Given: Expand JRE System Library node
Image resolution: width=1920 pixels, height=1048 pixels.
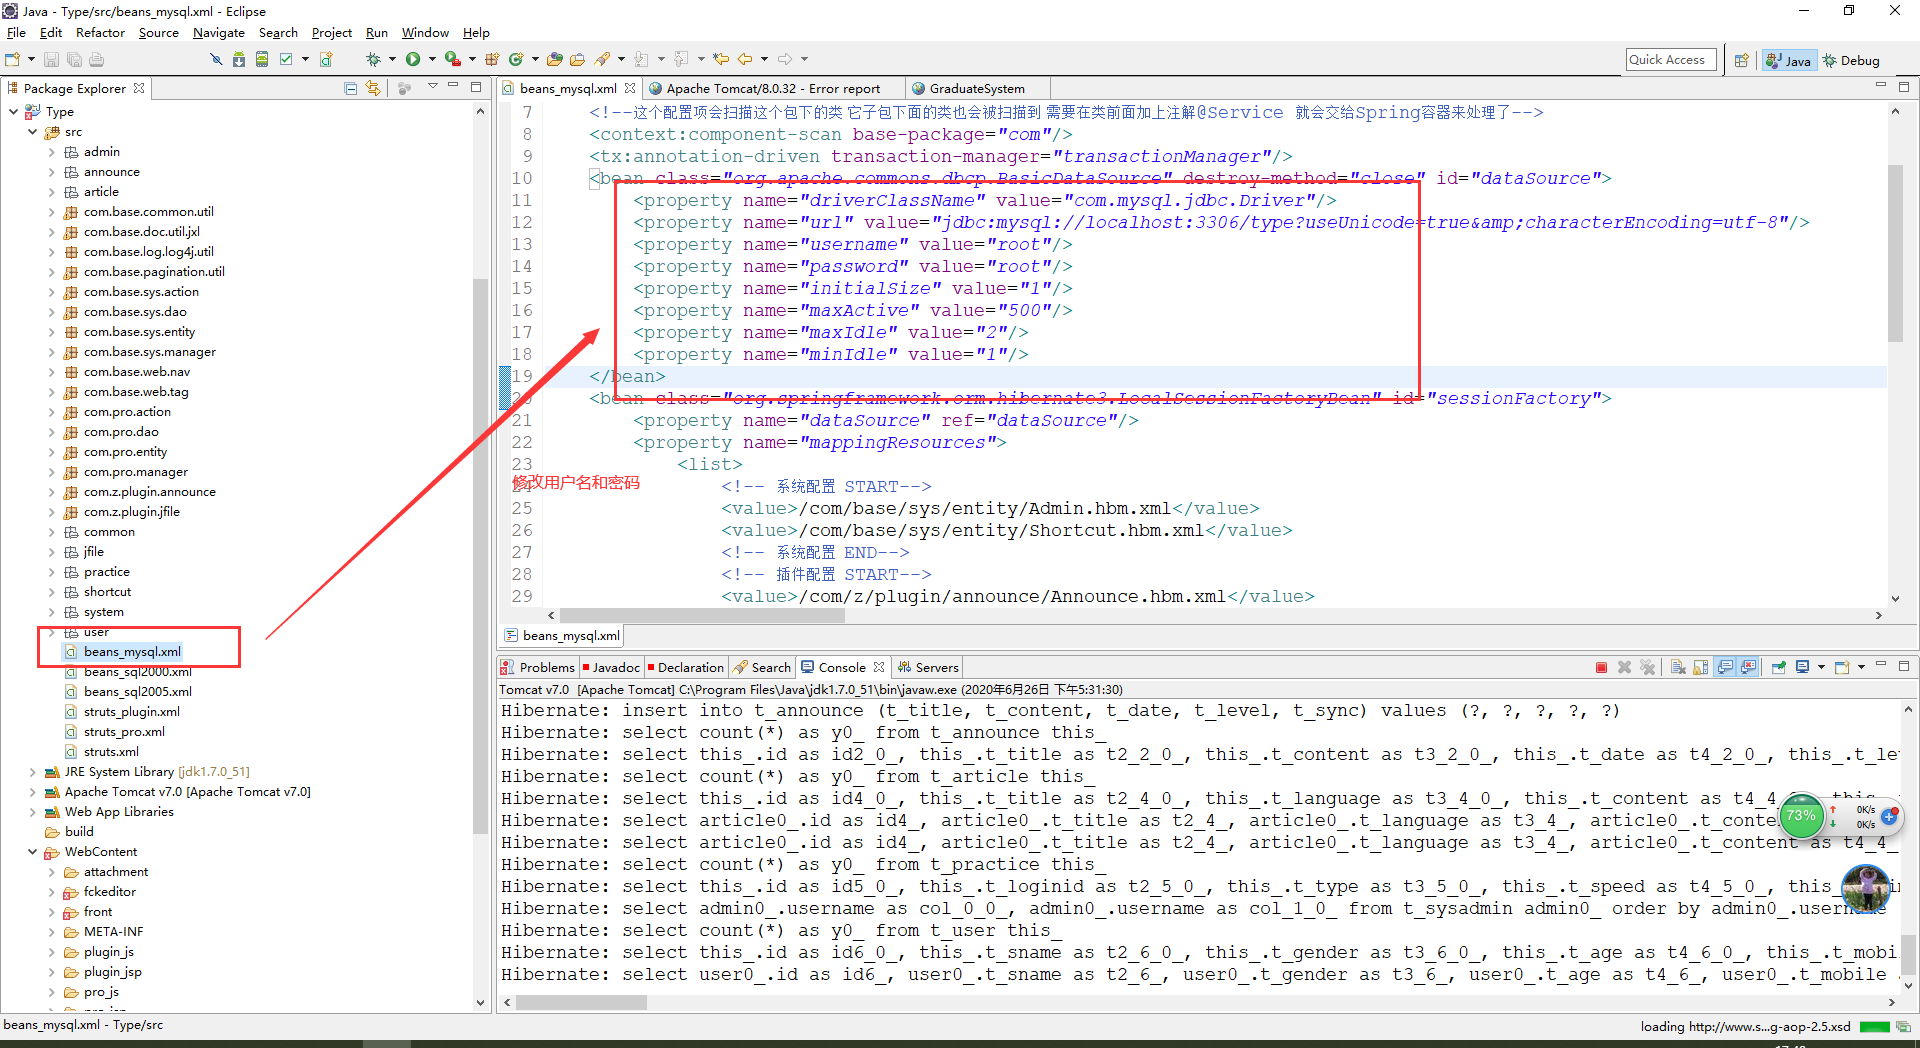Looking at the screenshot, I should point(32,772).
